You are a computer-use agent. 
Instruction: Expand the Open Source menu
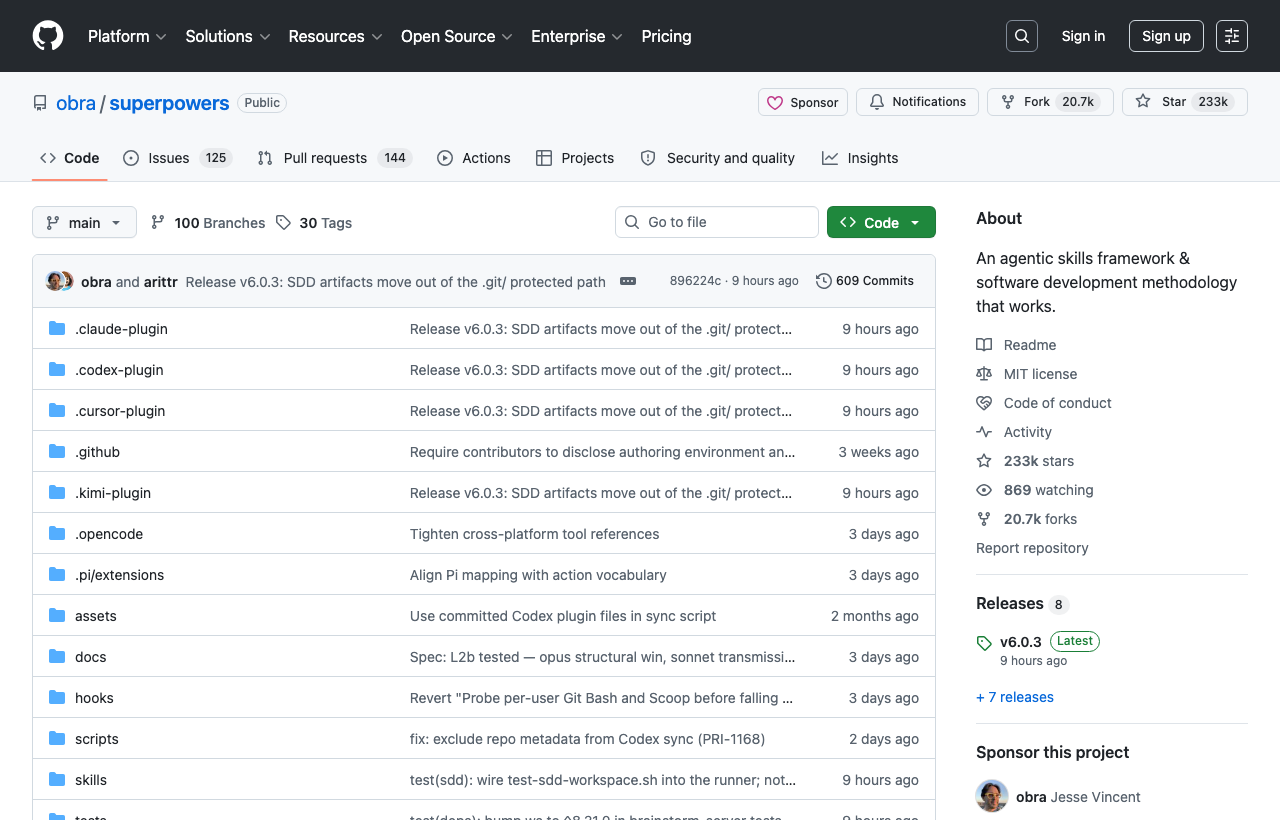[x=457, y=36]
